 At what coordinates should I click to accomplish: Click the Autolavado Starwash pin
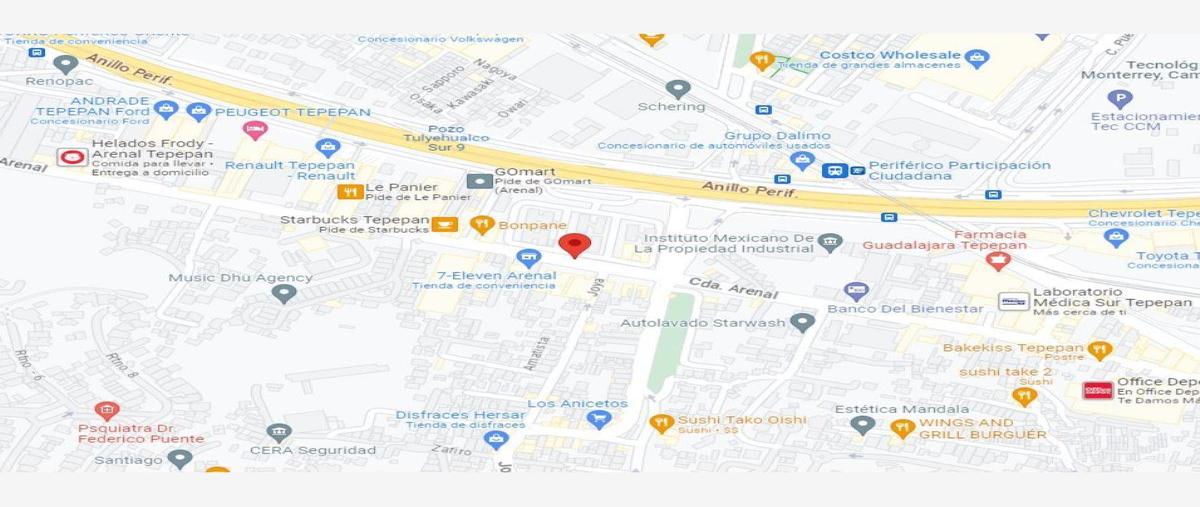point(802,322)
